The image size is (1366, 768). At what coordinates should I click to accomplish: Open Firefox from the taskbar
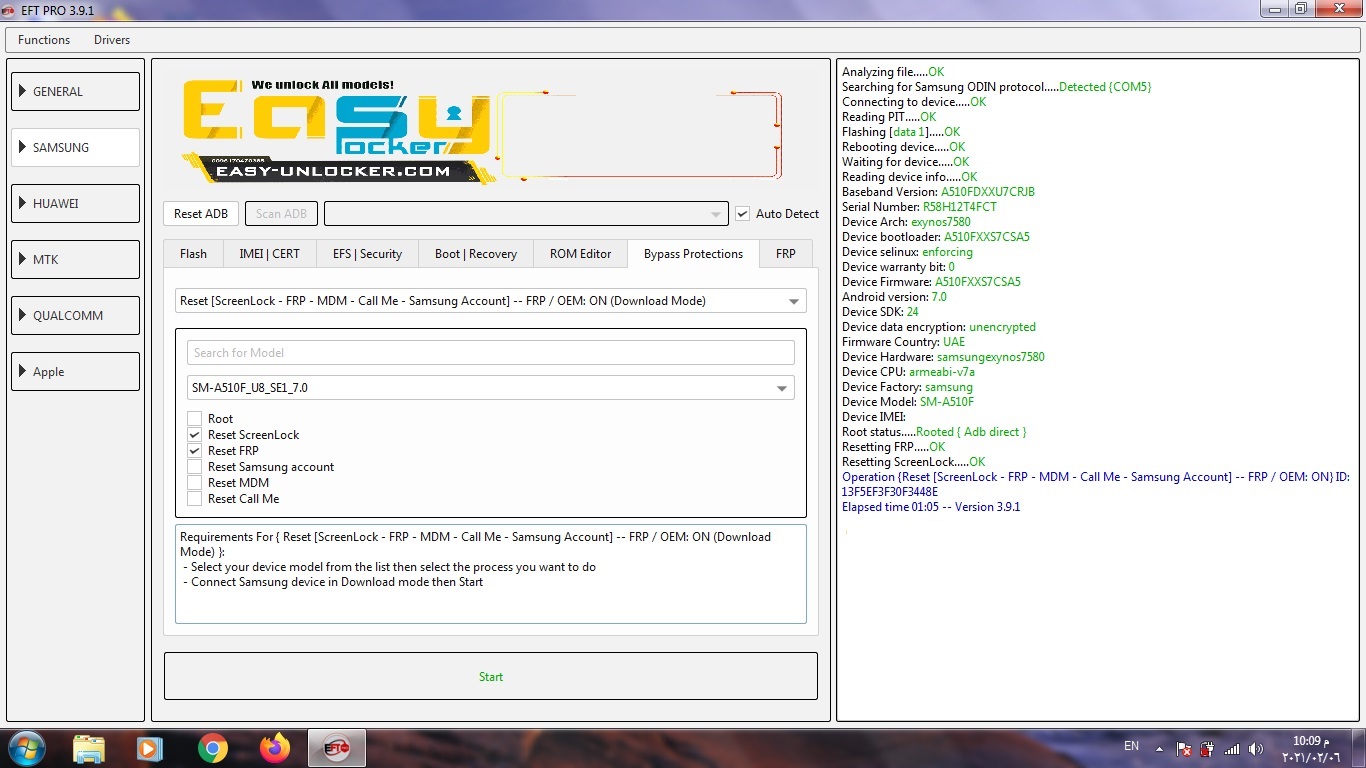274,748
